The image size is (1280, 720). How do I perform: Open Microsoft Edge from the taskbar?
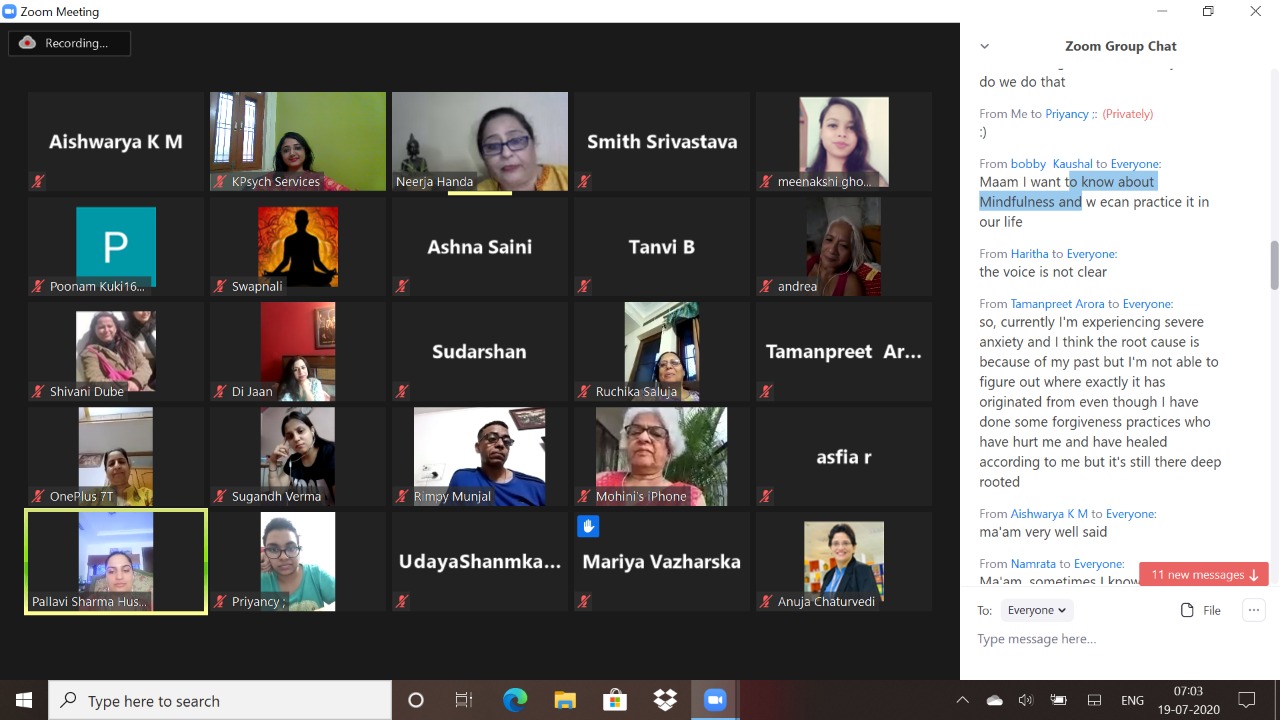pyautogui.click(x=515, y=700)
